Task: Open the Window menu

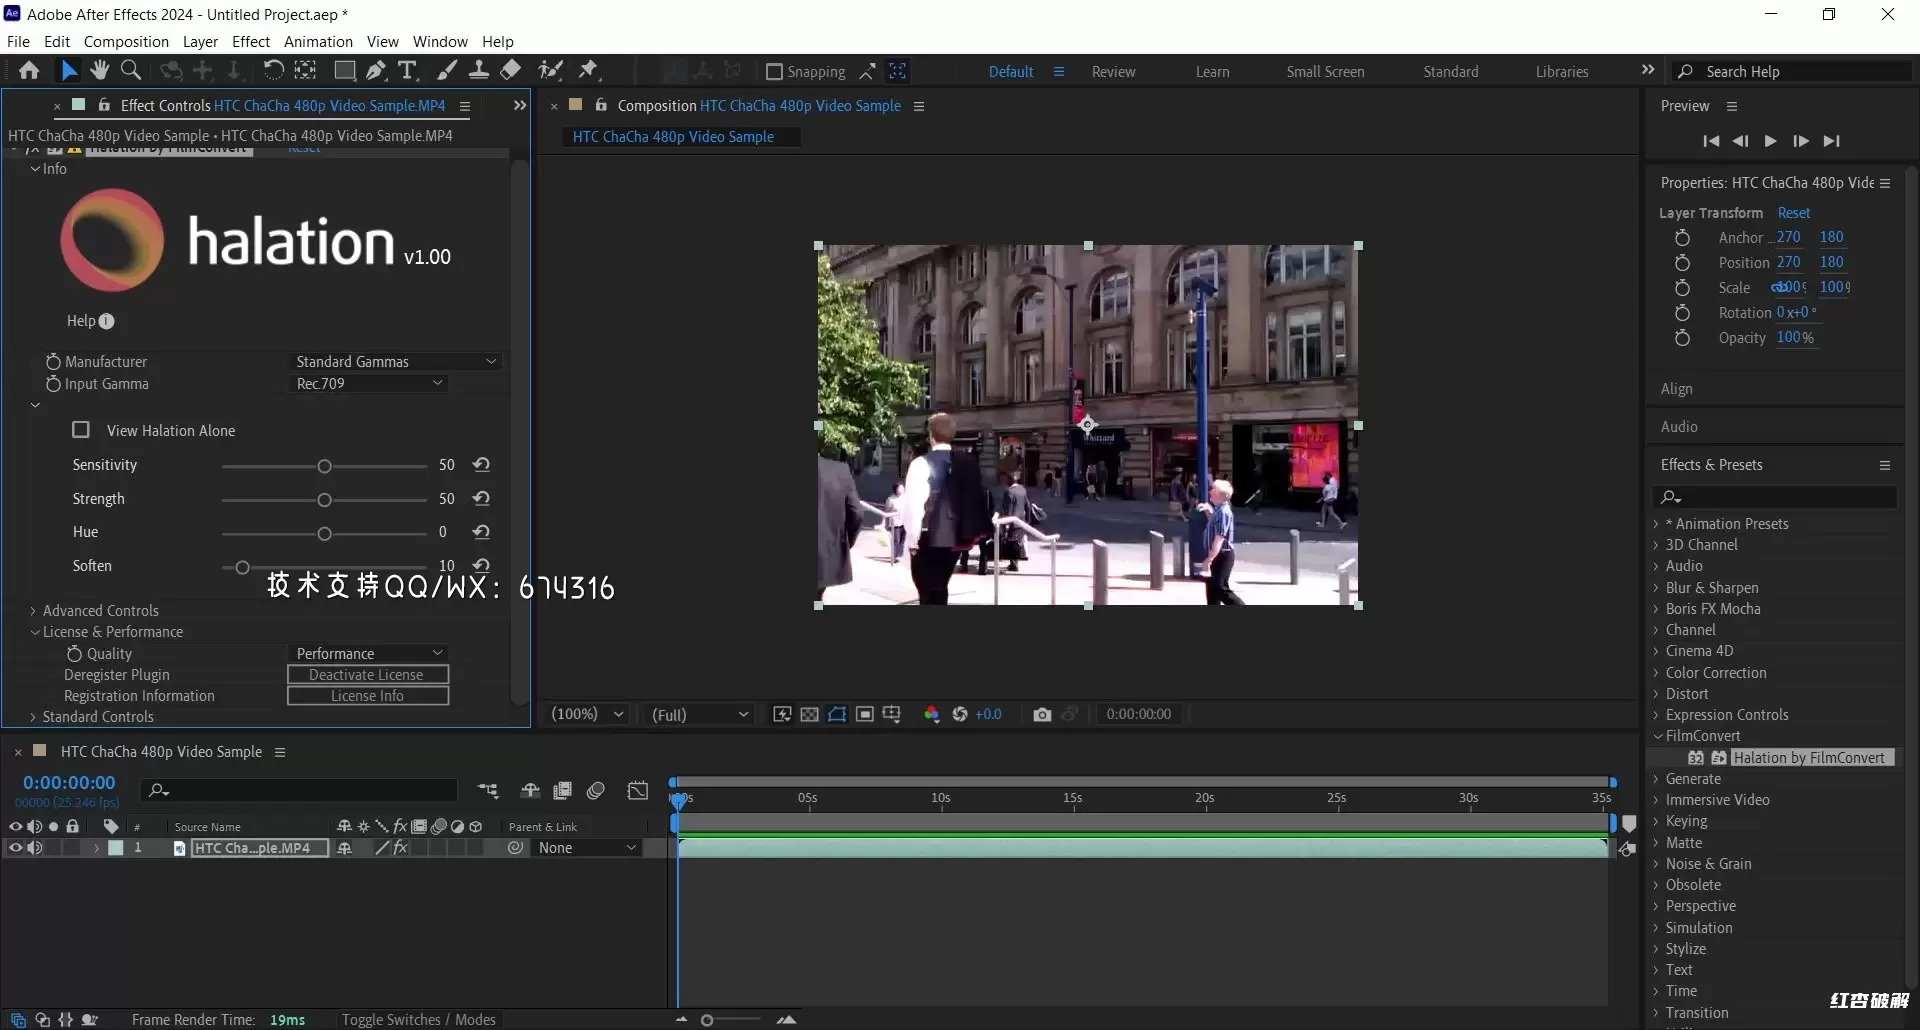Action: 440,41
